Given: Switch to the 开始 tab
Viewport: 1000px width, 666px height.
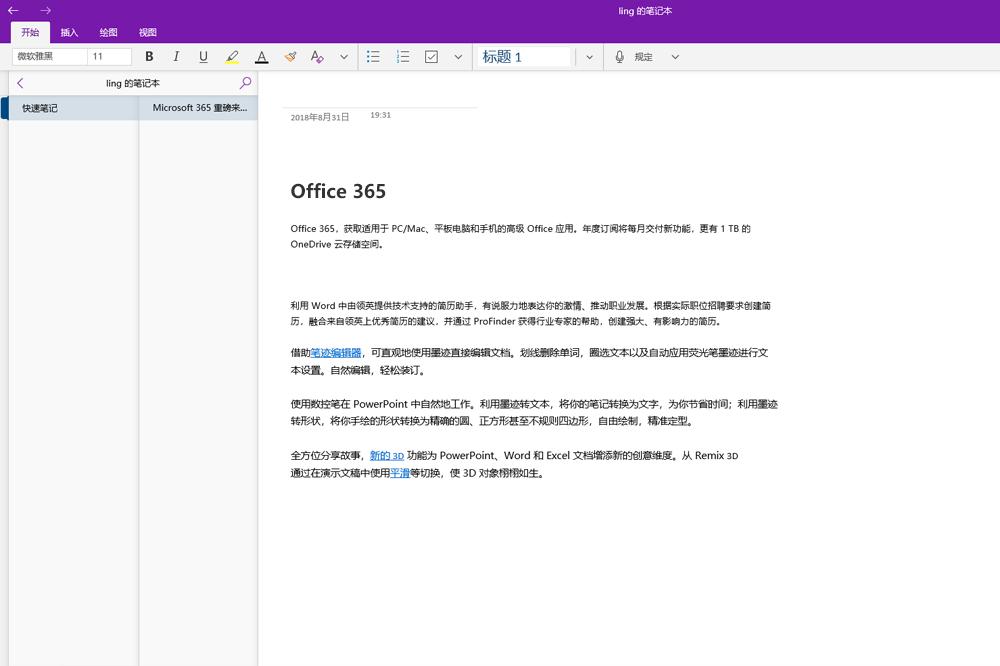Looking at the screenshot, I should click(30, 32).
